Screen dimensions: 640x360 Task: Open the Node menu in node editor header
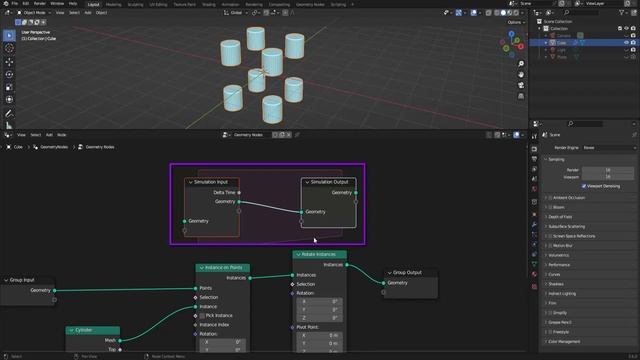(x=62, y=135)
